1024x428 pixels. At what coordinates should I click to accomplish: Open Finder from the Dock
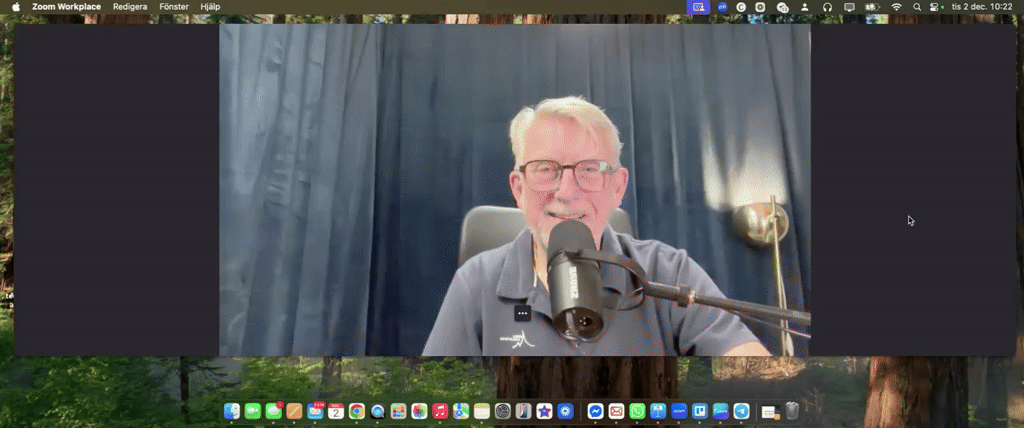(232, 411)
